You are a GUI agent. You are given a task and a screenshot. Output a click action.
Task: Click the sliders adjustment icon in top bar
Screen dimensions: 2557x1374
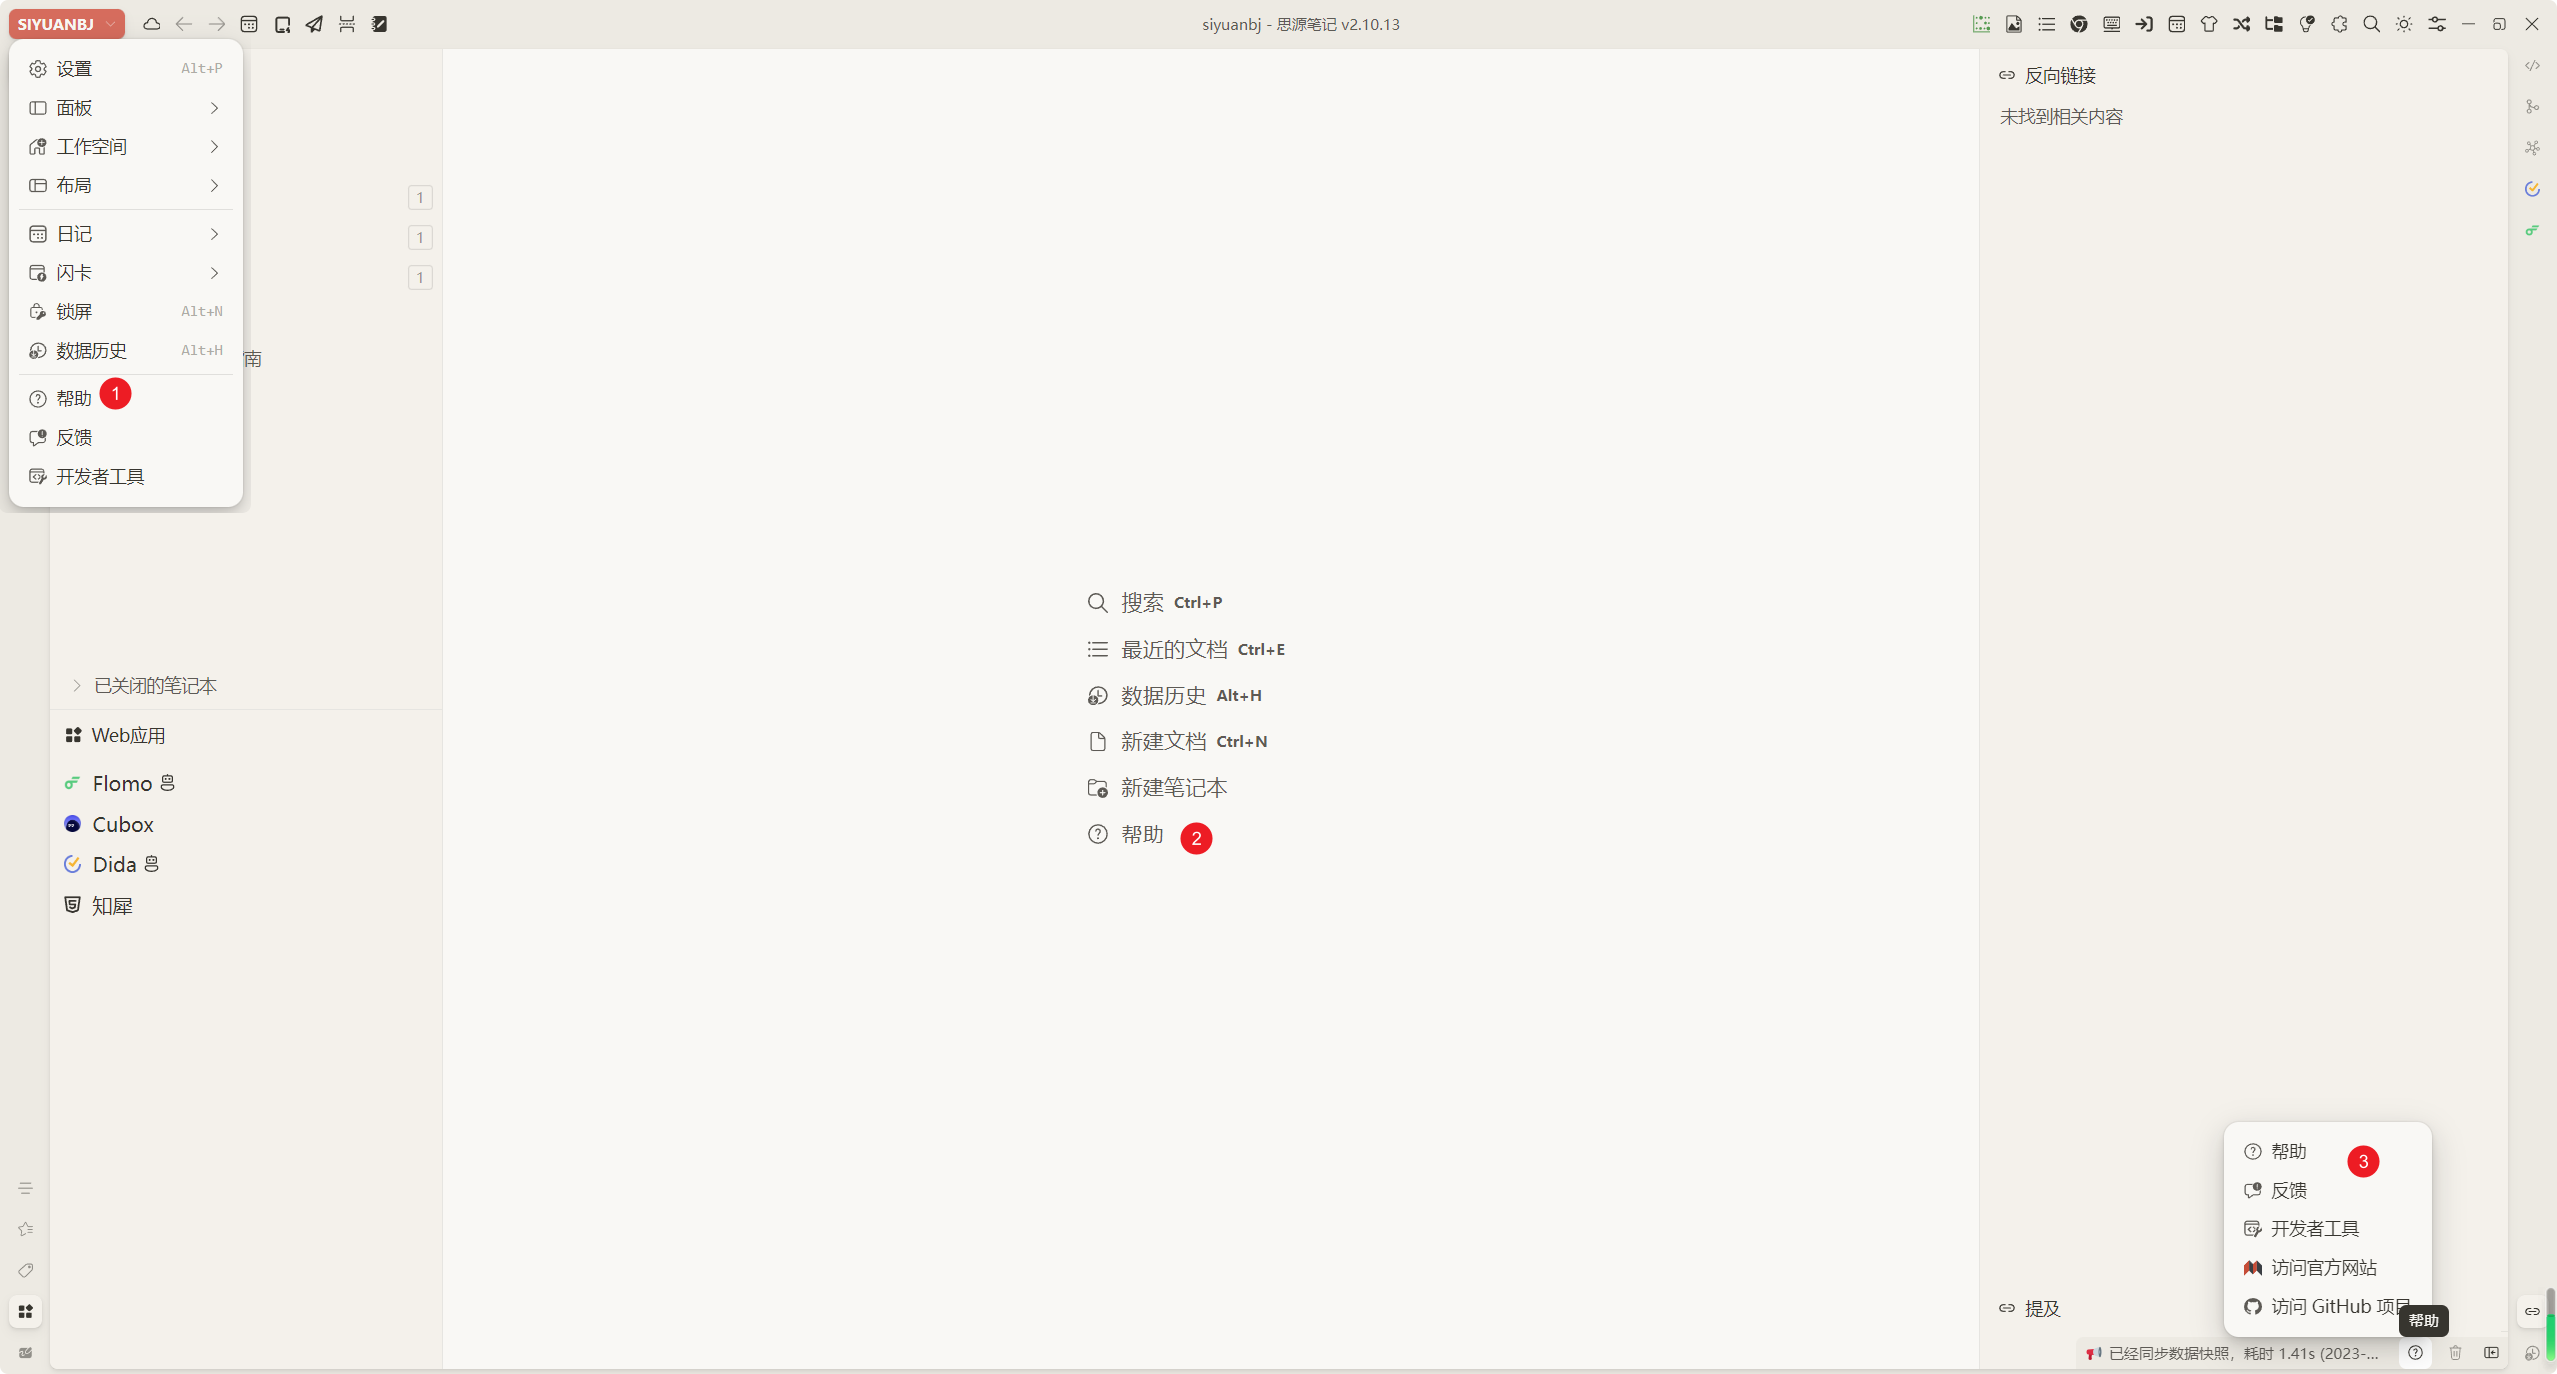2437,24
